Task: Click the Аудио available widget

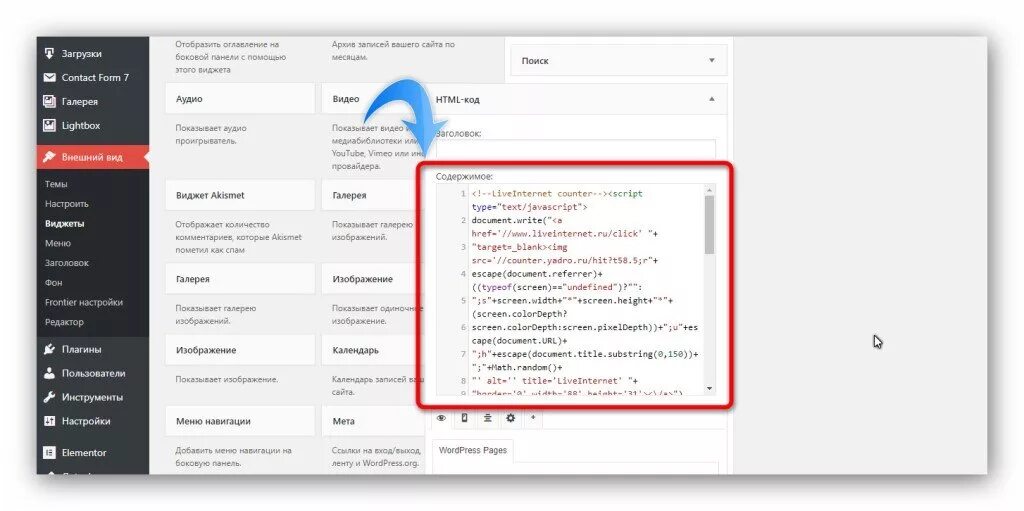Action: (x=240, y=99)
